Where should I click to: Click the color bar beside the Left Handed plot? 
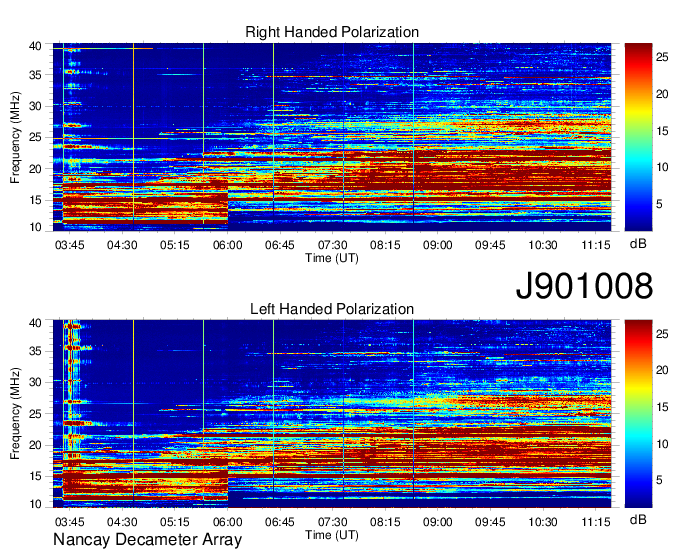click(x=638, y=414)
